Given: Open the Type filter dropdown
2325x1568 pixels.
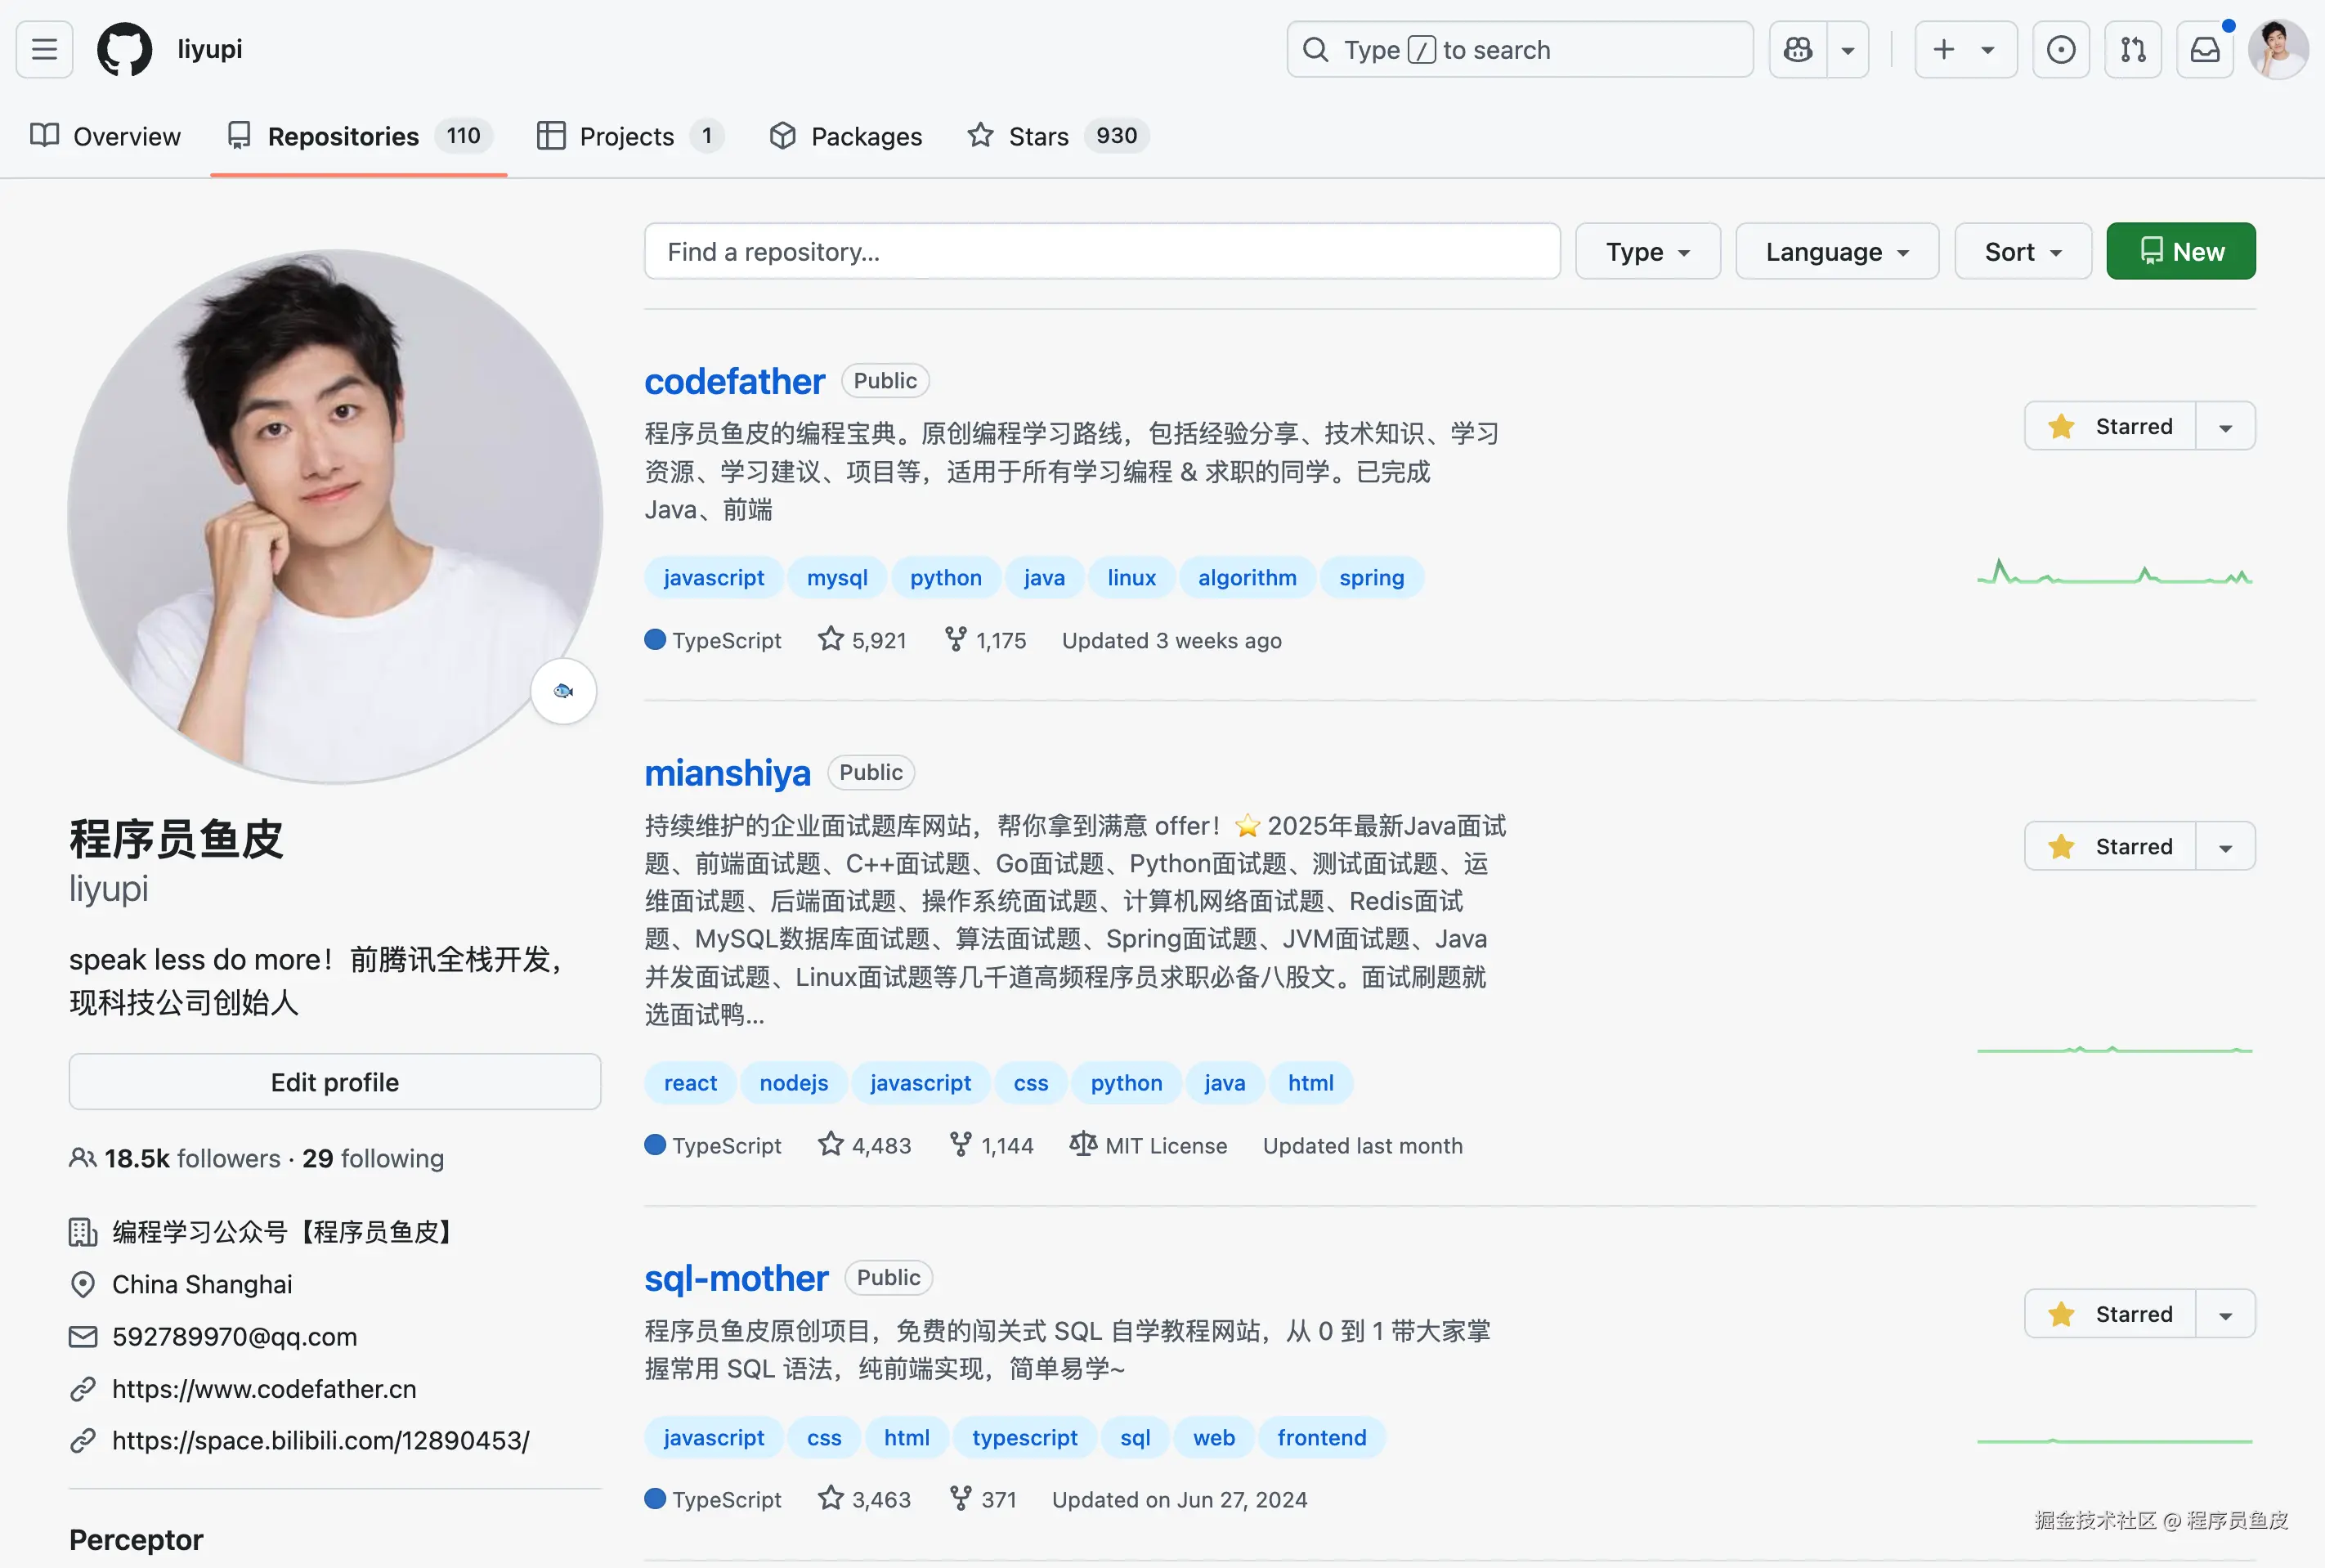Looking at the screenshot, I should (x=1647, y=252).
